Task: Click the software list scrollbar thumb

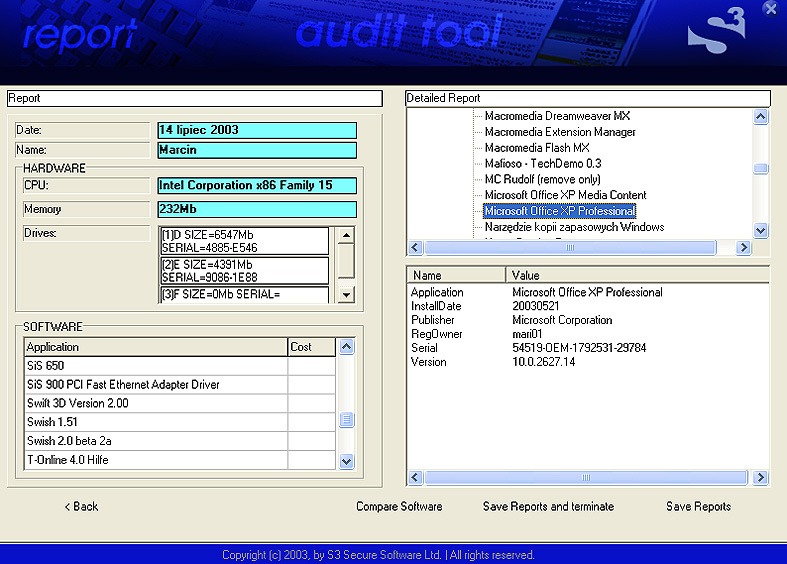Action: coord(346,419)
